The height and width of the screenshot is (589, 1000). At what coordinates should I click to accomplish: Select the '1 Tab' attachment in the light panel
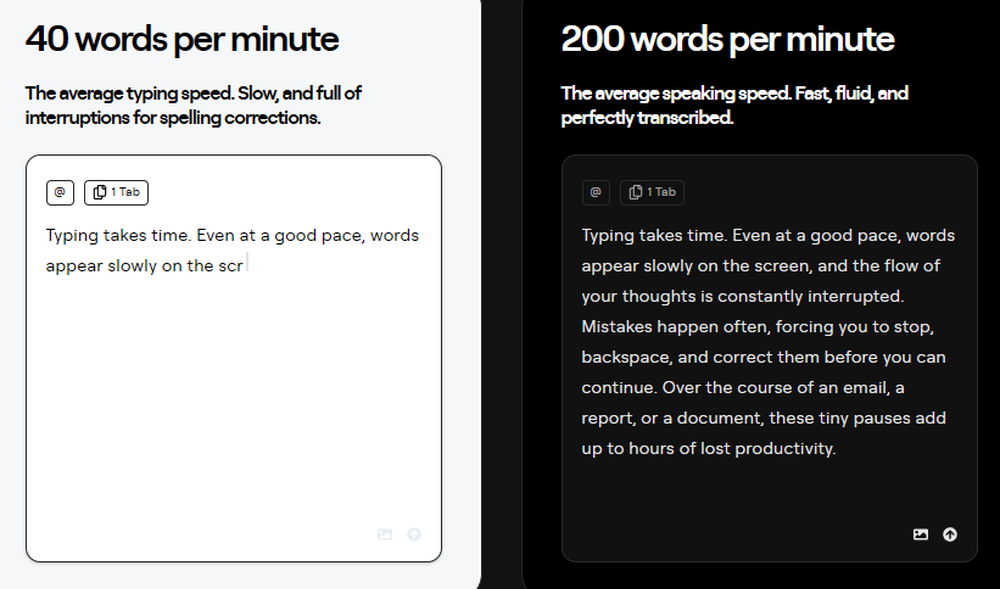tap(115, 192)
